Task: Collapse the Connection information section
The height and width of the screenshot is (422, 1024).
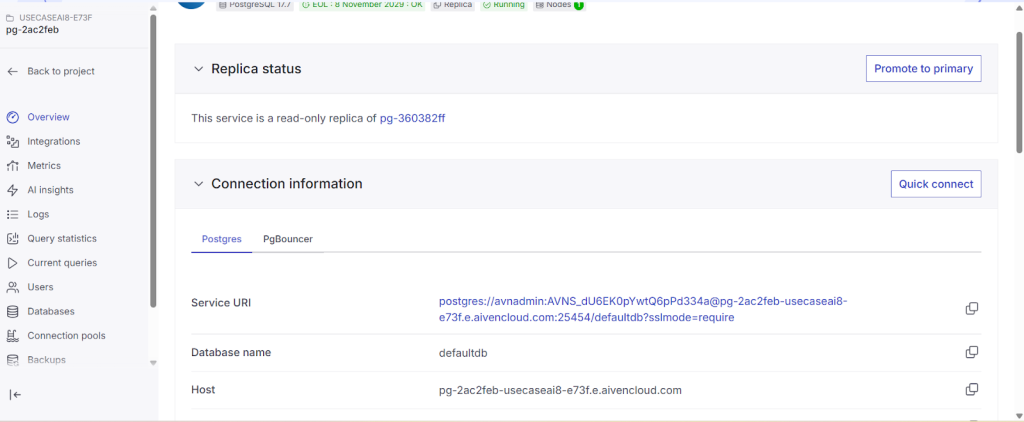Action: coord(197,184)
